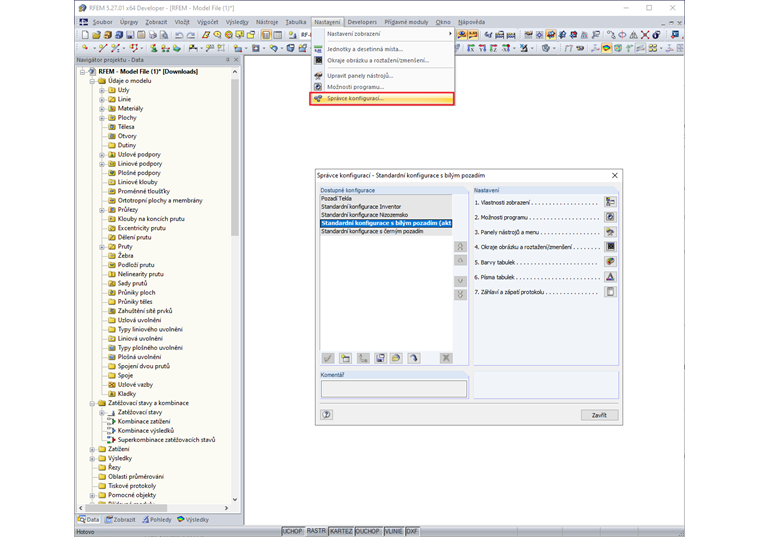This screenshot has height=537, width=760.
Task: Select Tiskové protokoly tree item
Action: 132,486
